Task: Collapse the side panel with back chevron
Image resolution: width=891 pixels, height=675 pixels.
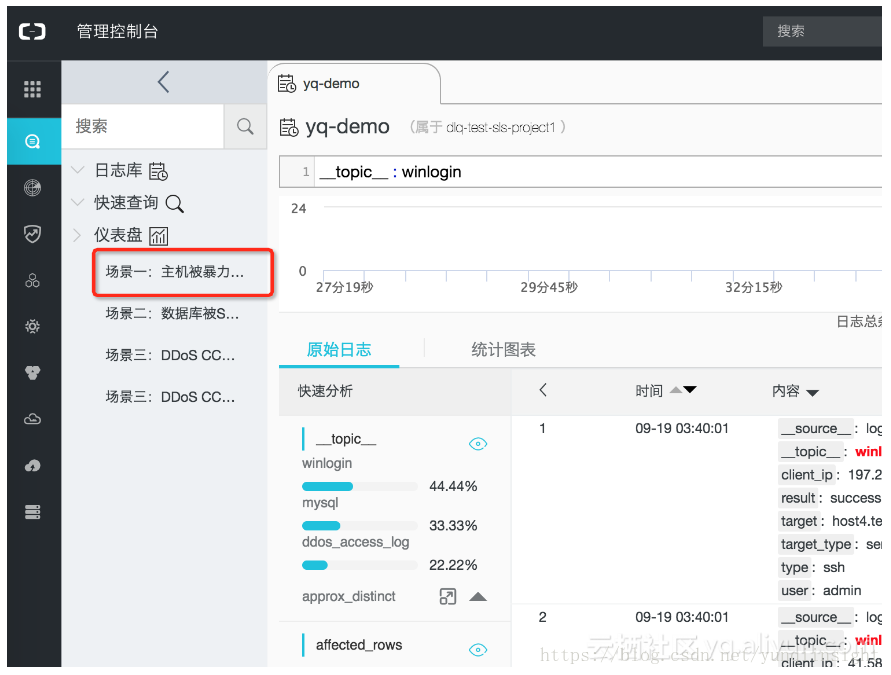Action: (164, 82)
